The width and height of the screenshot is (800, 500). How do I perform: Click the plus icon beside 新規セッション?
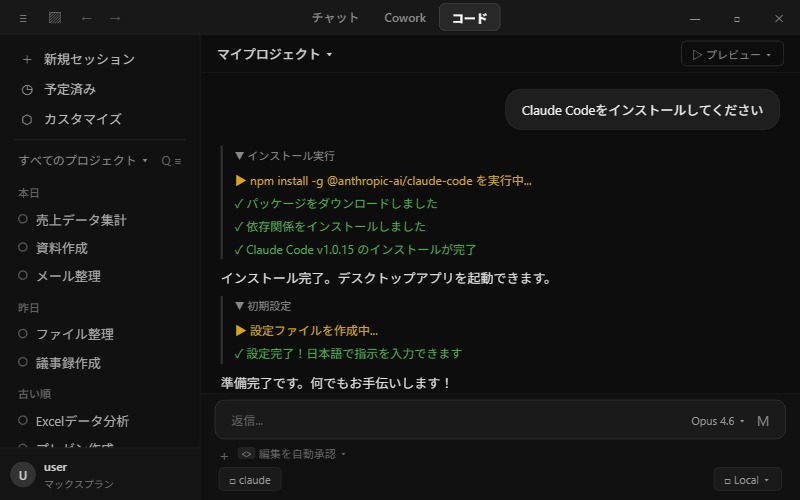(x=27, y=60)
